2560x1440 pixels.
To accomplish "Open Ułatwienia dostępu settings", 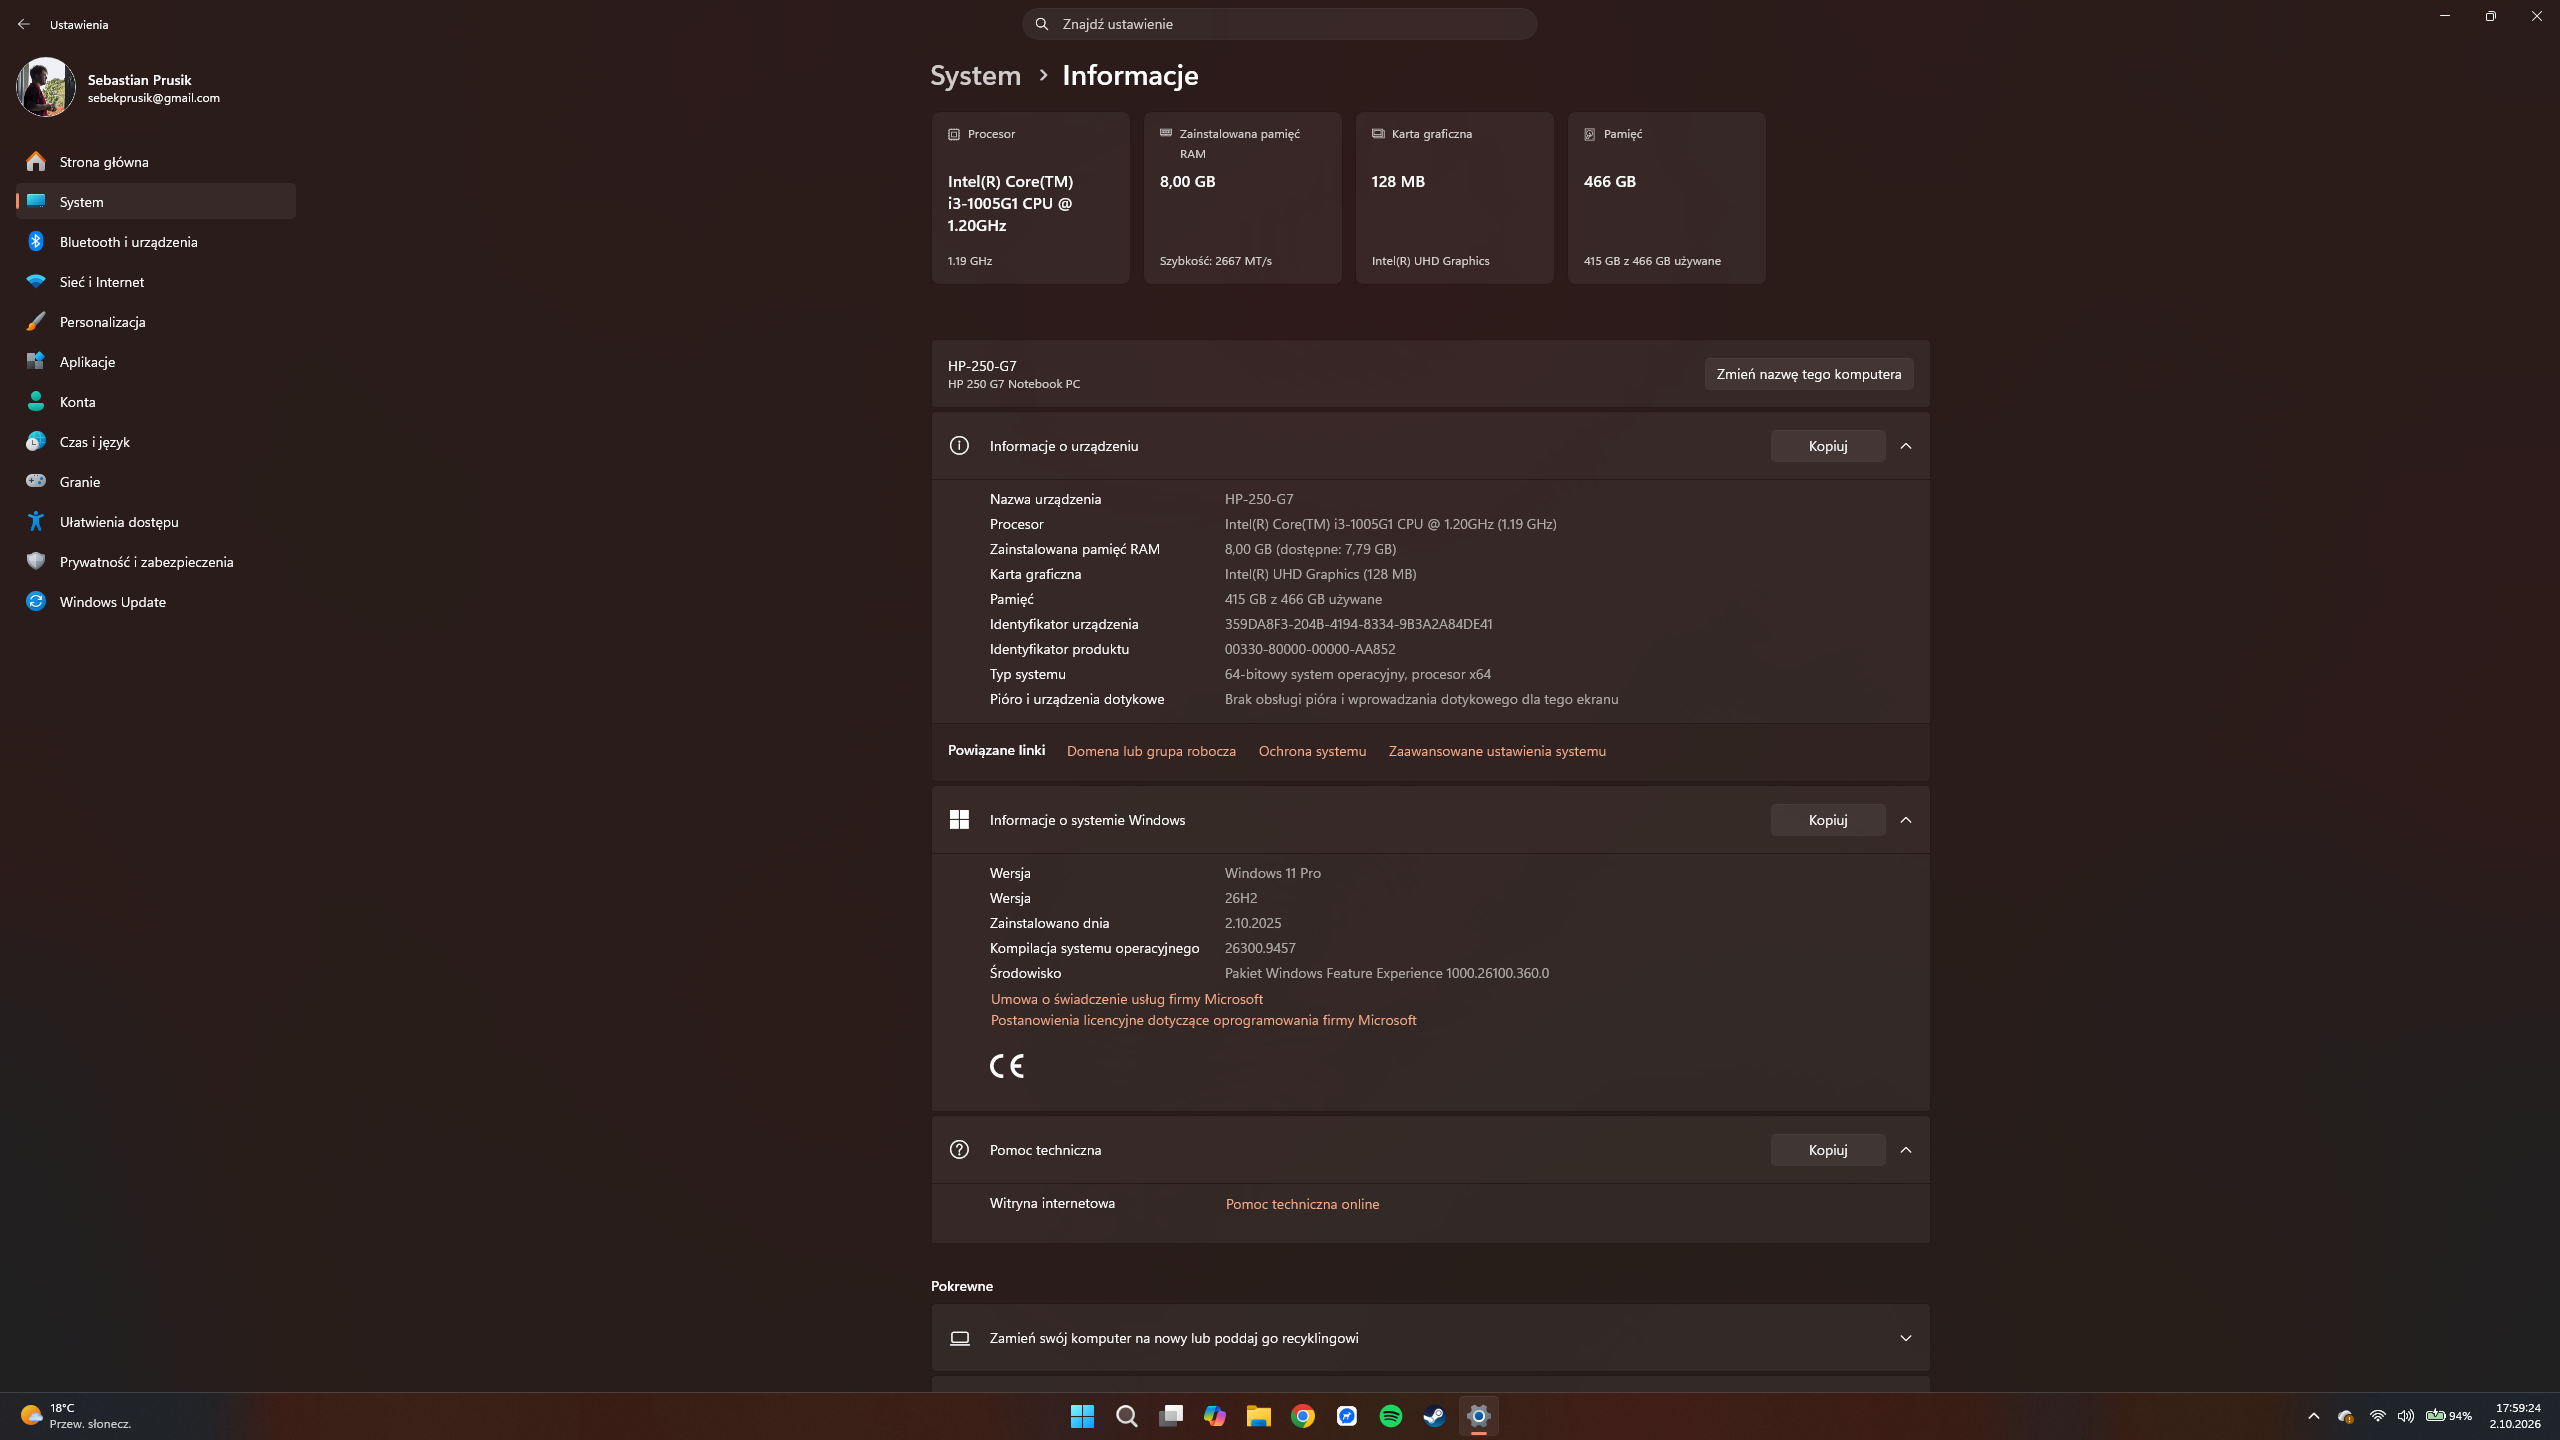I will [x=156, y=522].
